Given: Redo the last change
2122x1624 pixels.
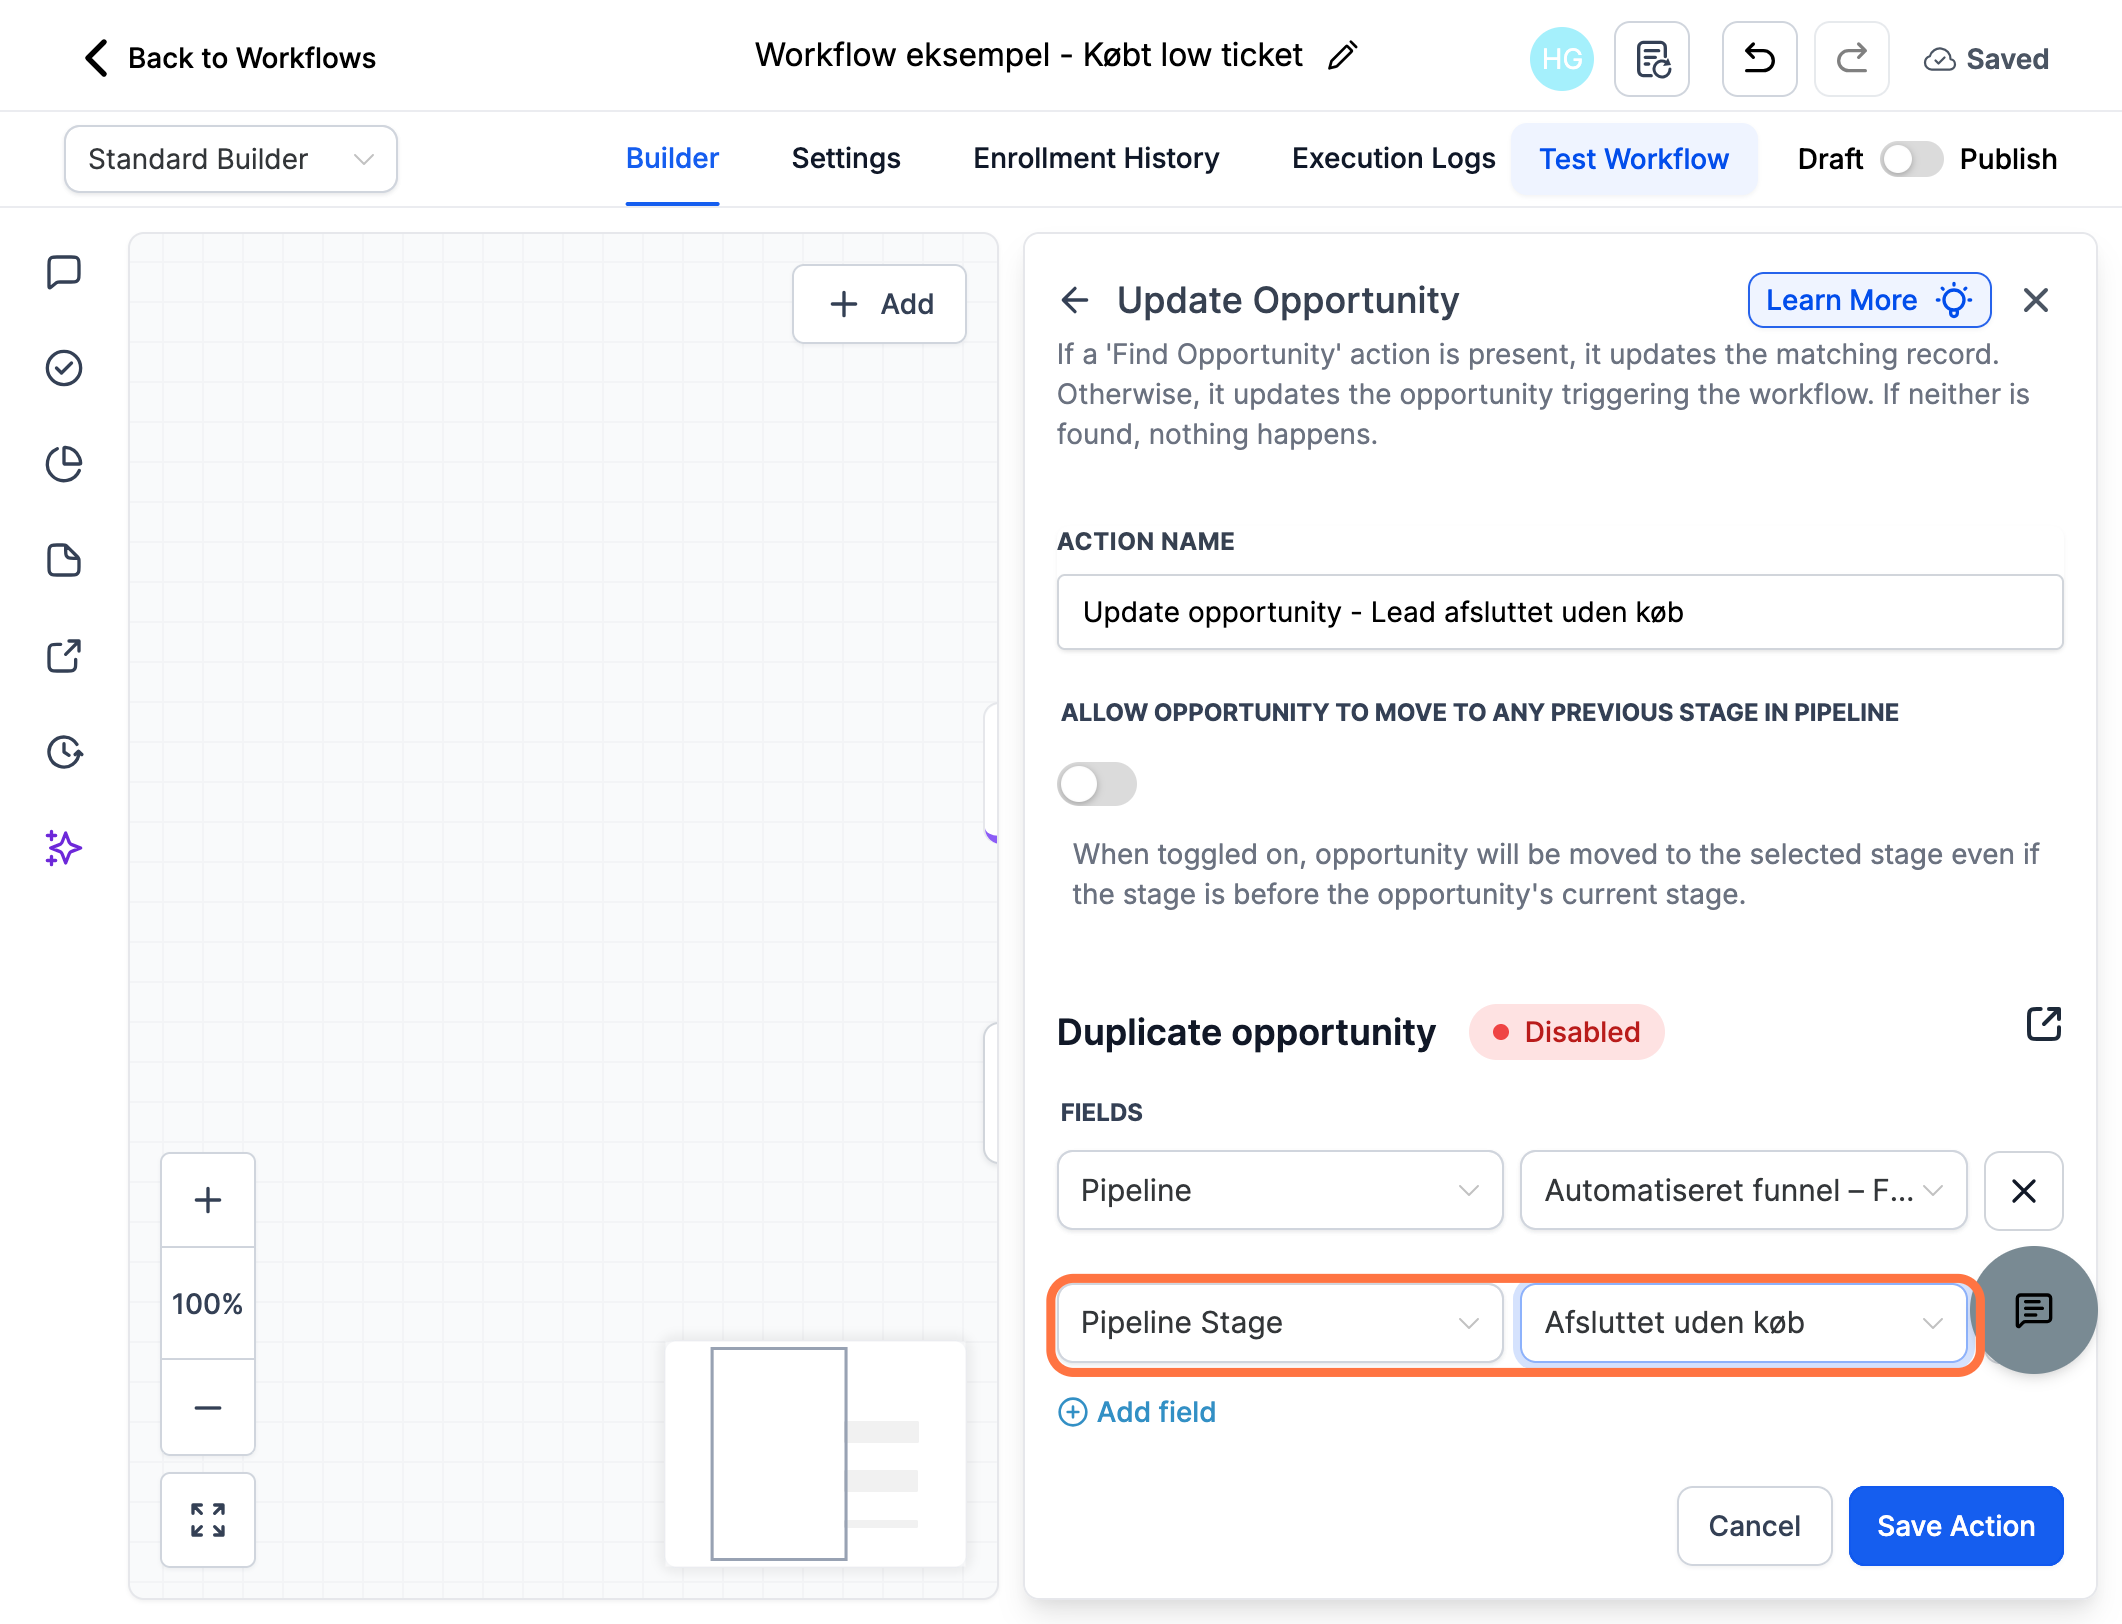Looking at the screenshot, I should click(x=1851, y=59).
